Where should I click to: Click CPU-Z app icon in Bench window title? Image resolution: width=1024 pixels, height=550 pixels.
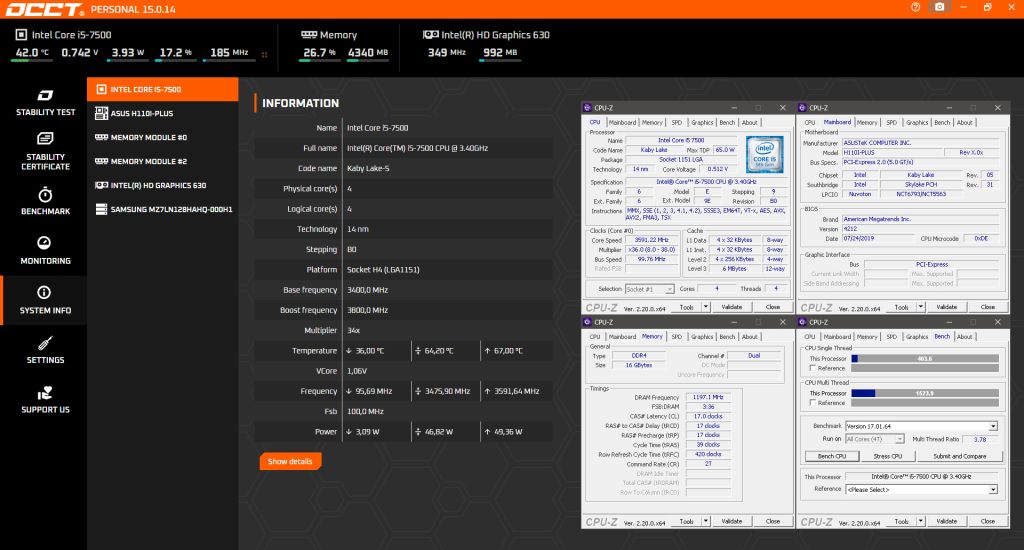(x=802, y=322)
